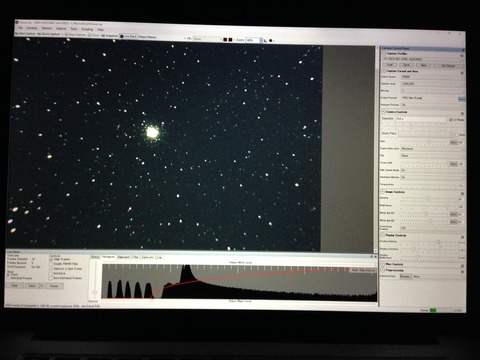This screenshot has height=360, width=480.
Task: Click the Snapshot toolbar button
Action: (x=110, y=35)
